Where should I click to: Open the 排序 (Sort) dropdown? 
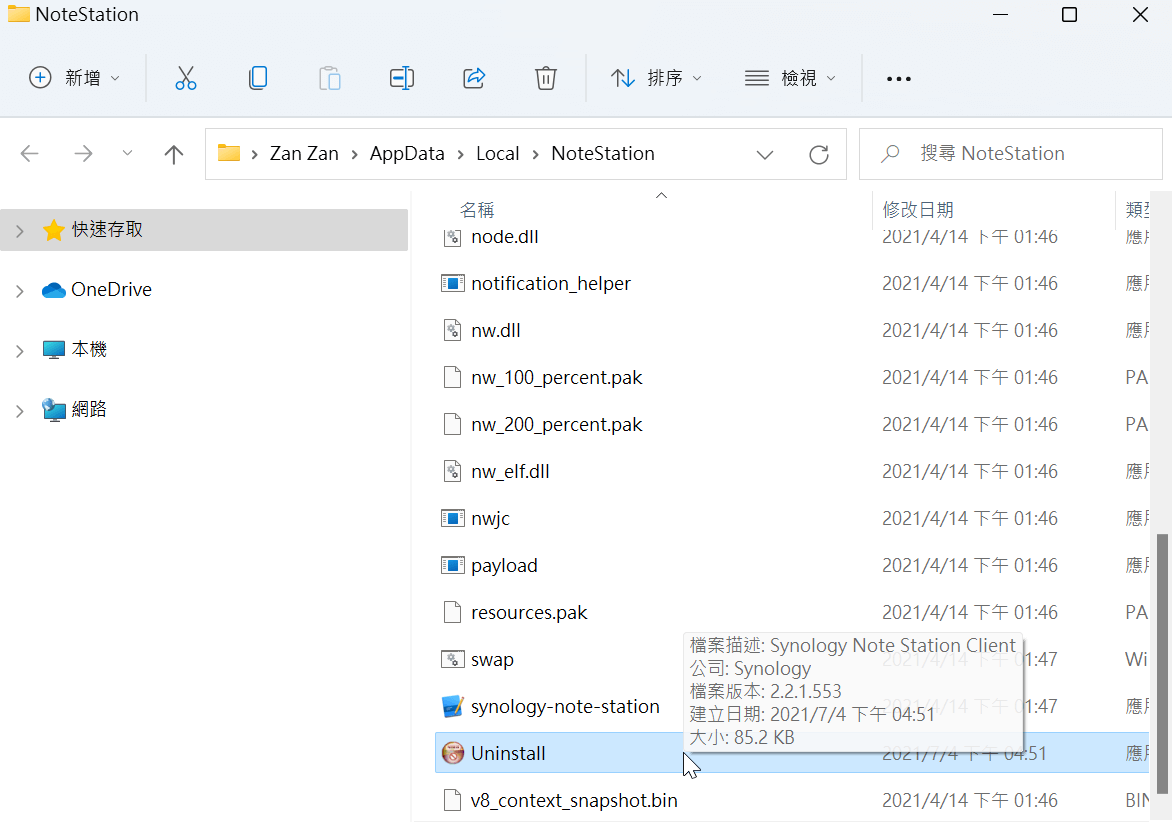pyautogui.click(x=656, y=78)
